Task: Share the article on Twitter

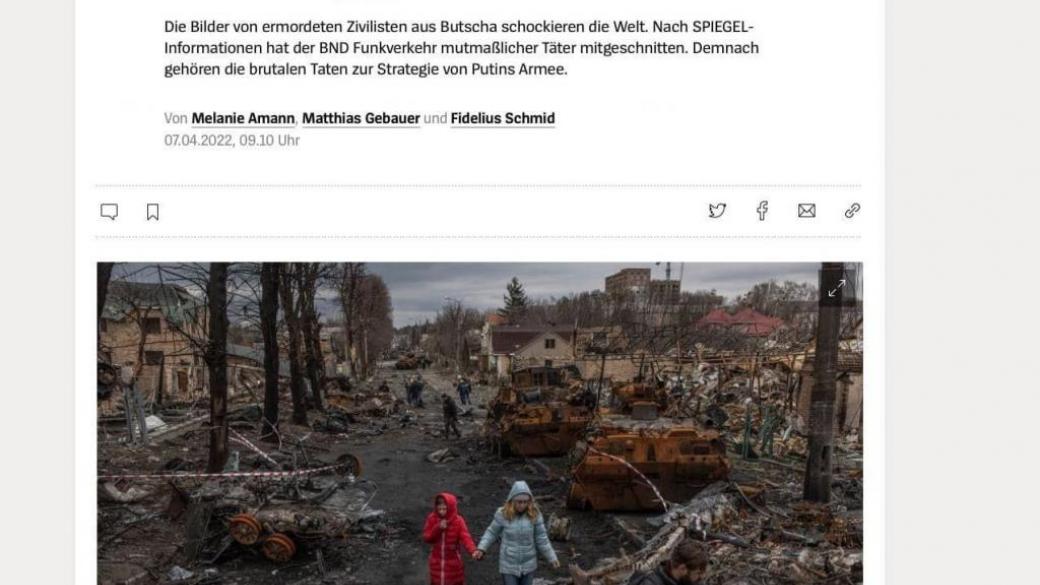Action: click(x=717, y=211)
